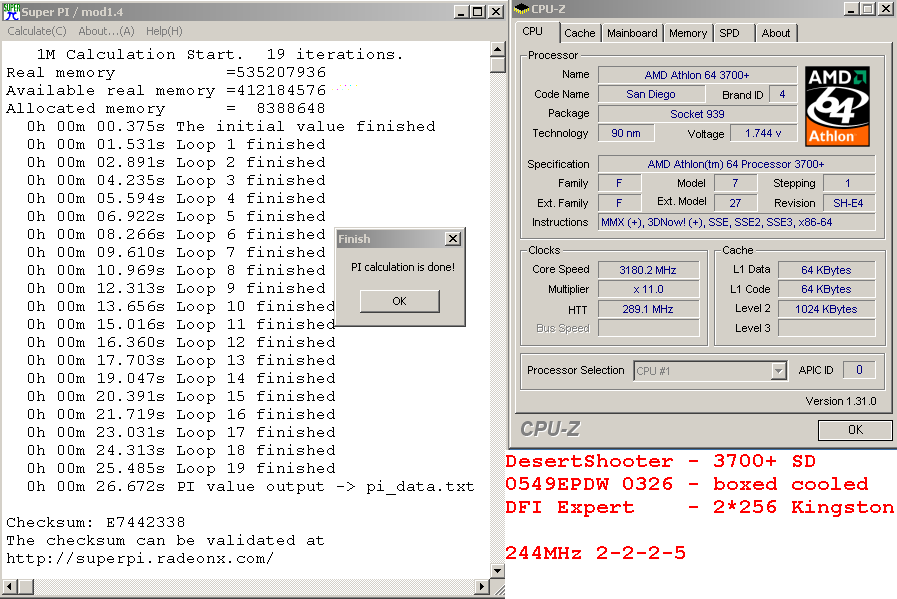Click the Super PI vertical scrollbar down arrow
Viewport: 897px width, 599px height.
click(x=498, y=571)
